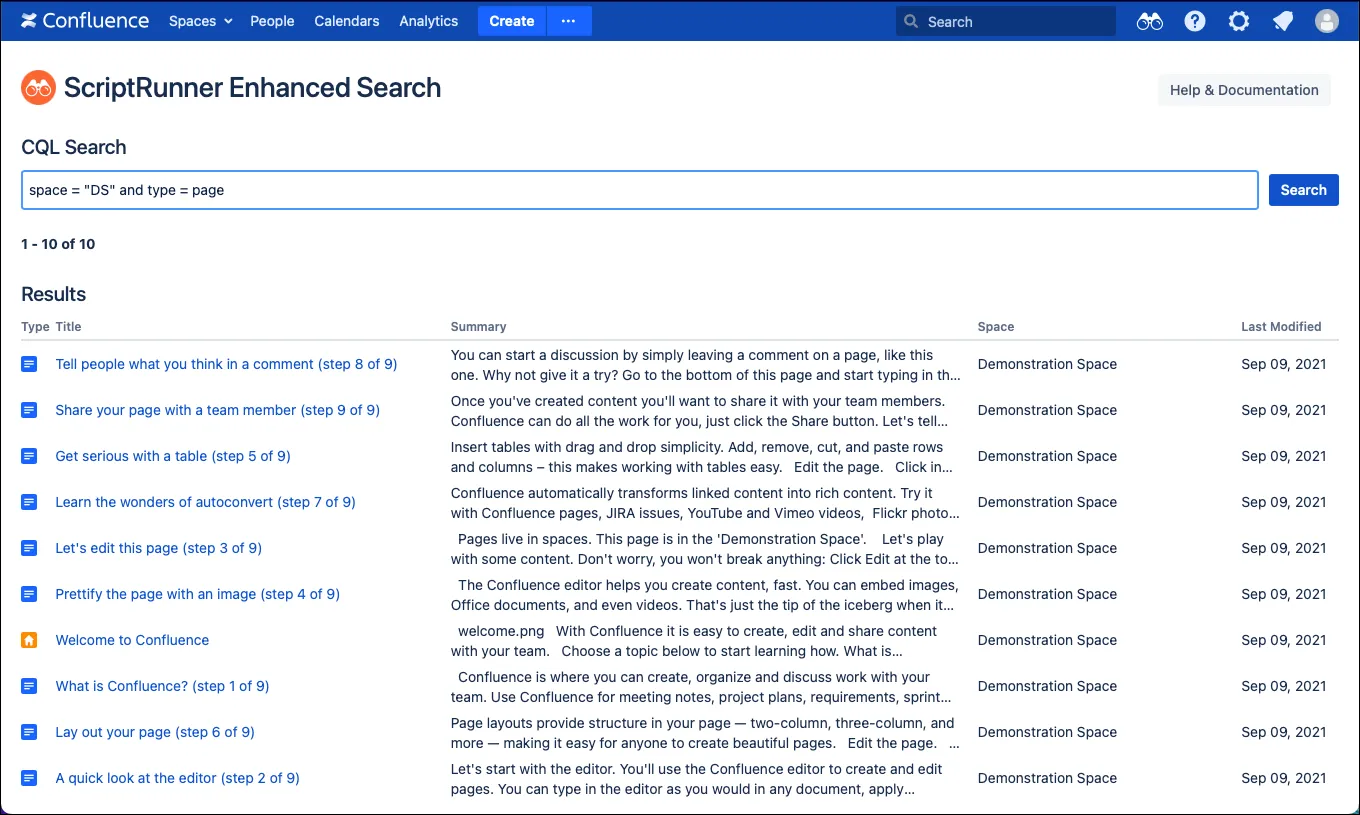Screen dimensions: 1360x815
Task: Click page icon beside 'Tell people what you think'
Action: (29, 364)
